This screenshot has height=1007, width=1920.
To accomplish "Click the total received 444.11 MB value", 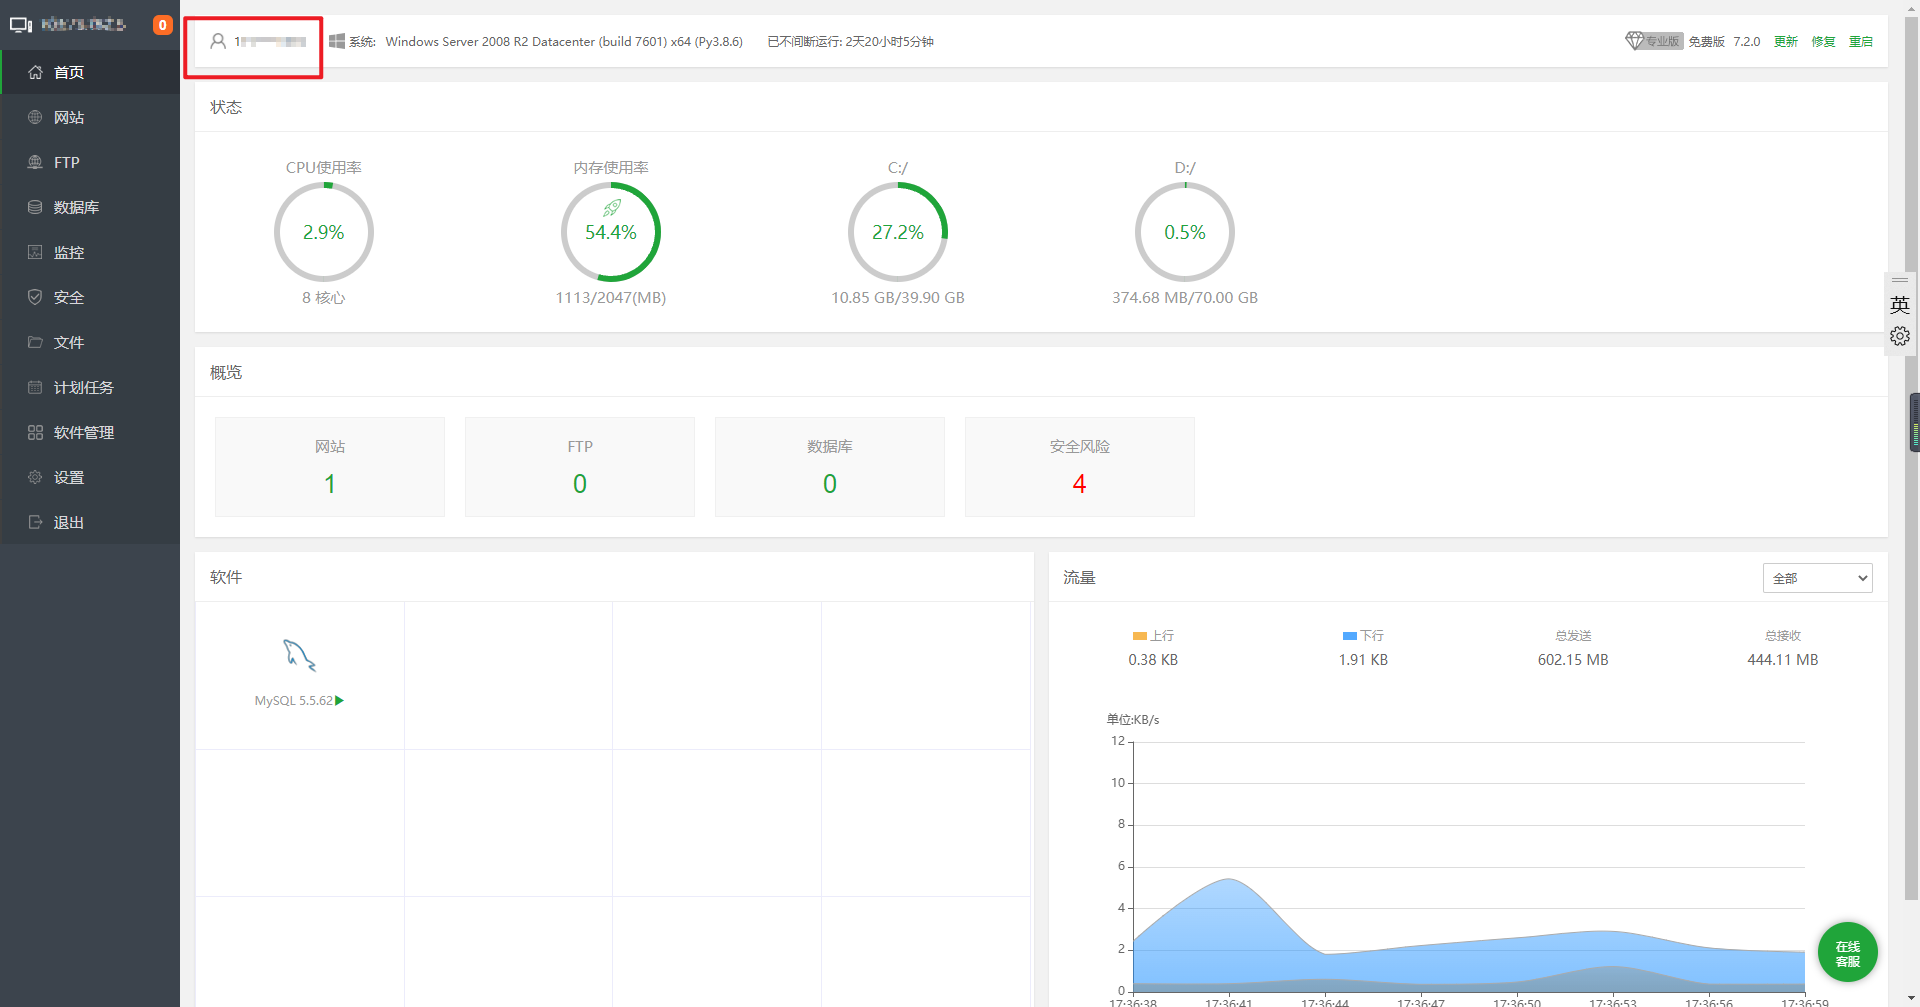I will pos(1783,660).
